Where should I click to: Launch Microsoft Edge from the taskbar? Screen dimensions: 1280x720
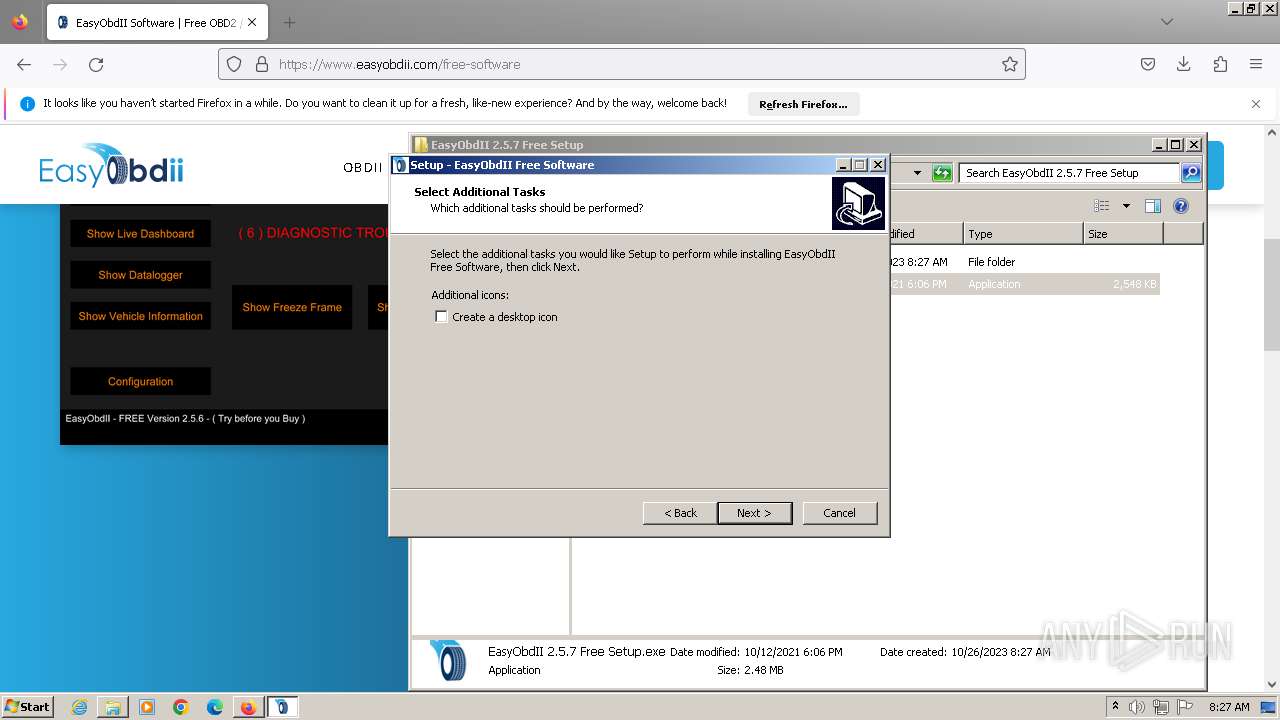pyautogui.click(x=215, y=707)
